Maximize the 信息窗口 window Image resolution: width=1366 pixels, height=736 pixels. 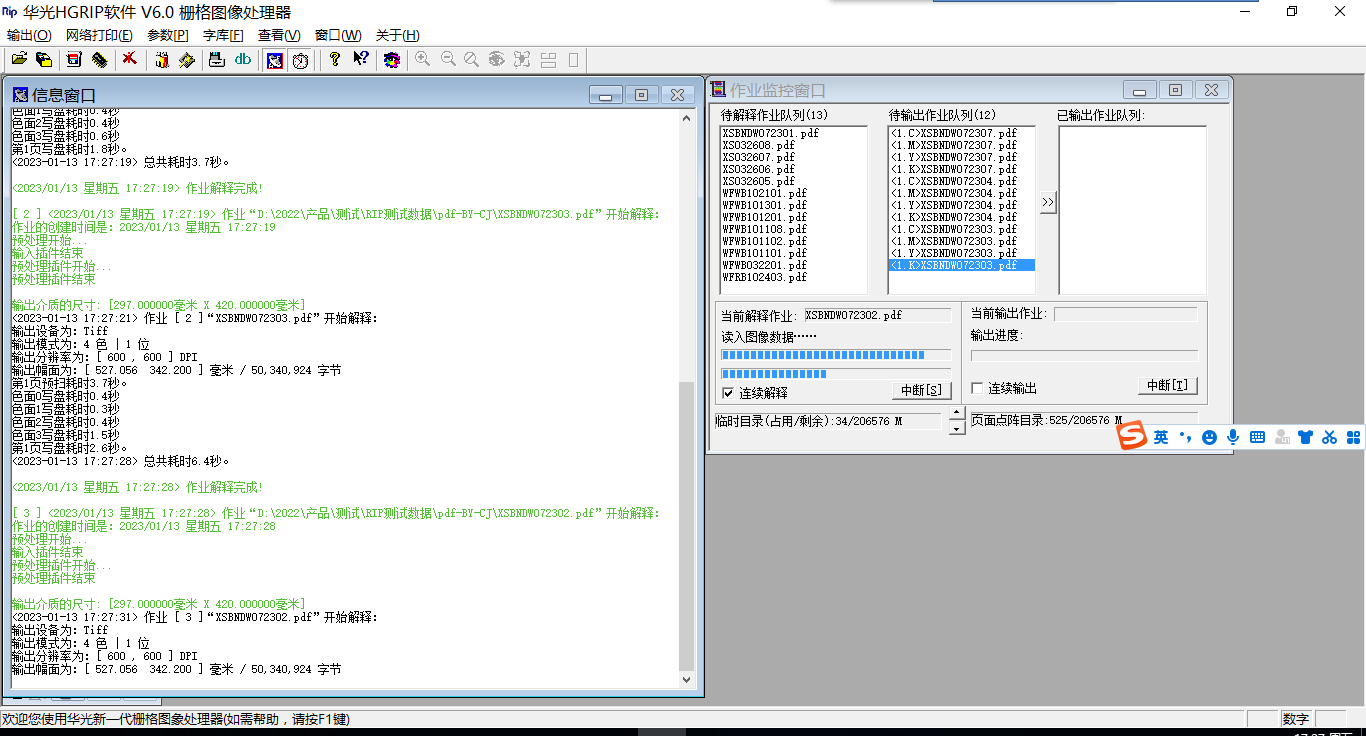[641, 95]
